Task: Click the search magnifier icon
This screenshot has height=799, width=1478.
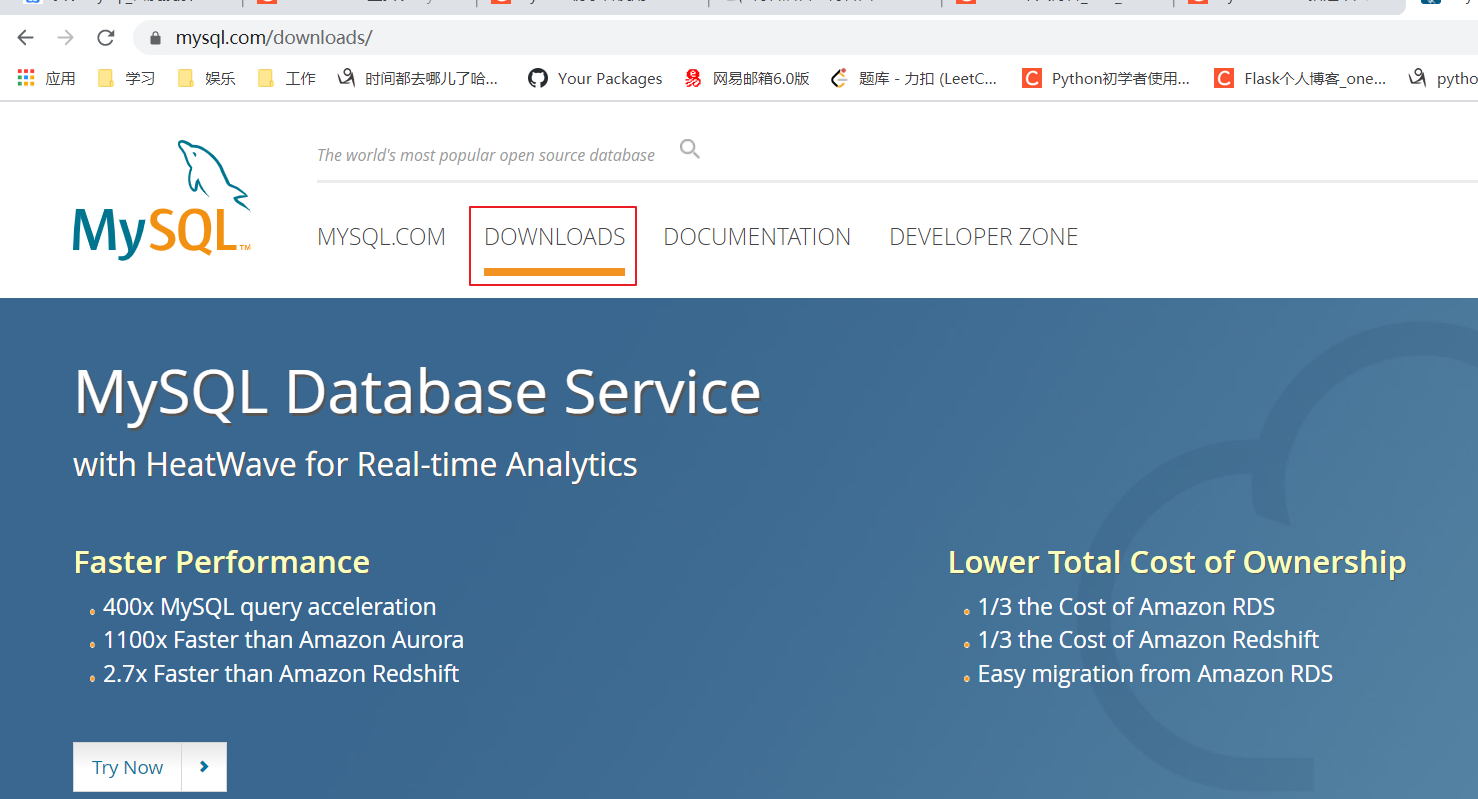Action: [x=690, y=149]
